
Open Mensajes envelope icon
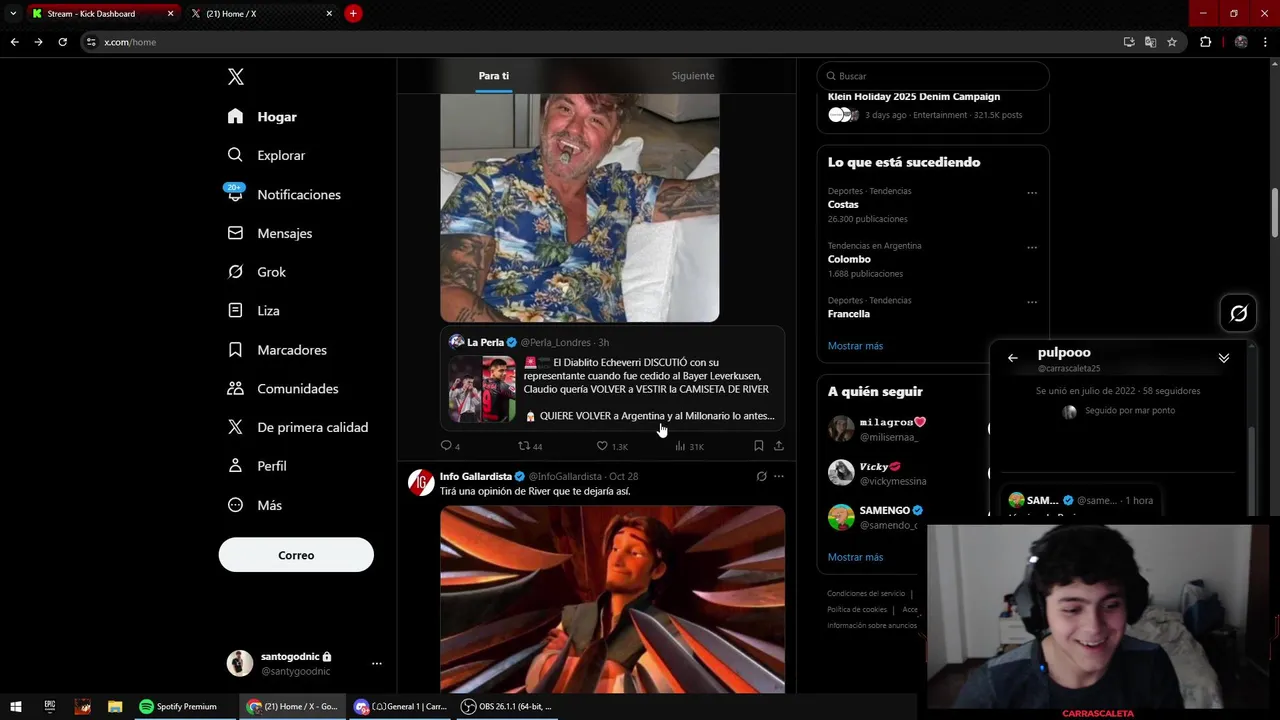[x=235, y=233]
